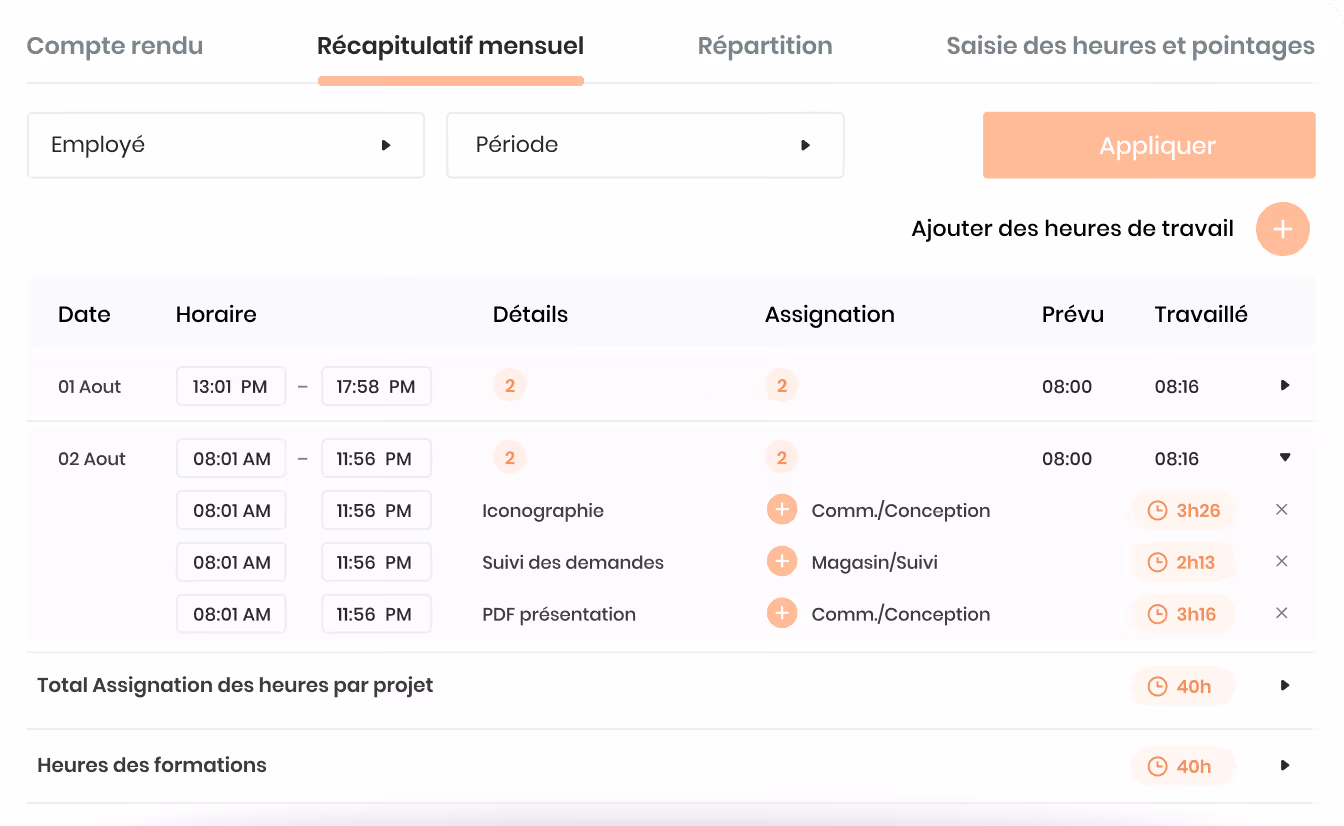Click the clock icon of the 3h16 badge
Screen dimensions: 1344x826
click(x=1157, y=615)
